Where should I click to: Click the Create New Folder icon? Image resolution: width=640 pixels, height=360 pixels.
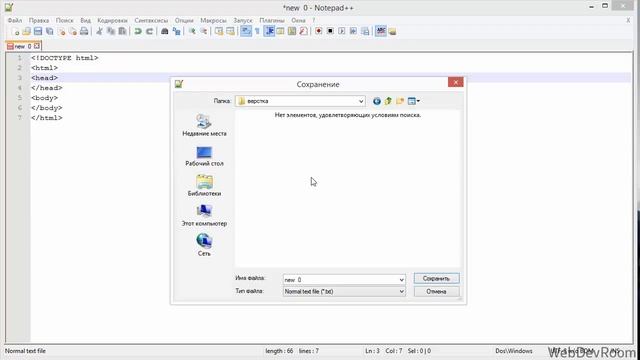coord(400,101)
